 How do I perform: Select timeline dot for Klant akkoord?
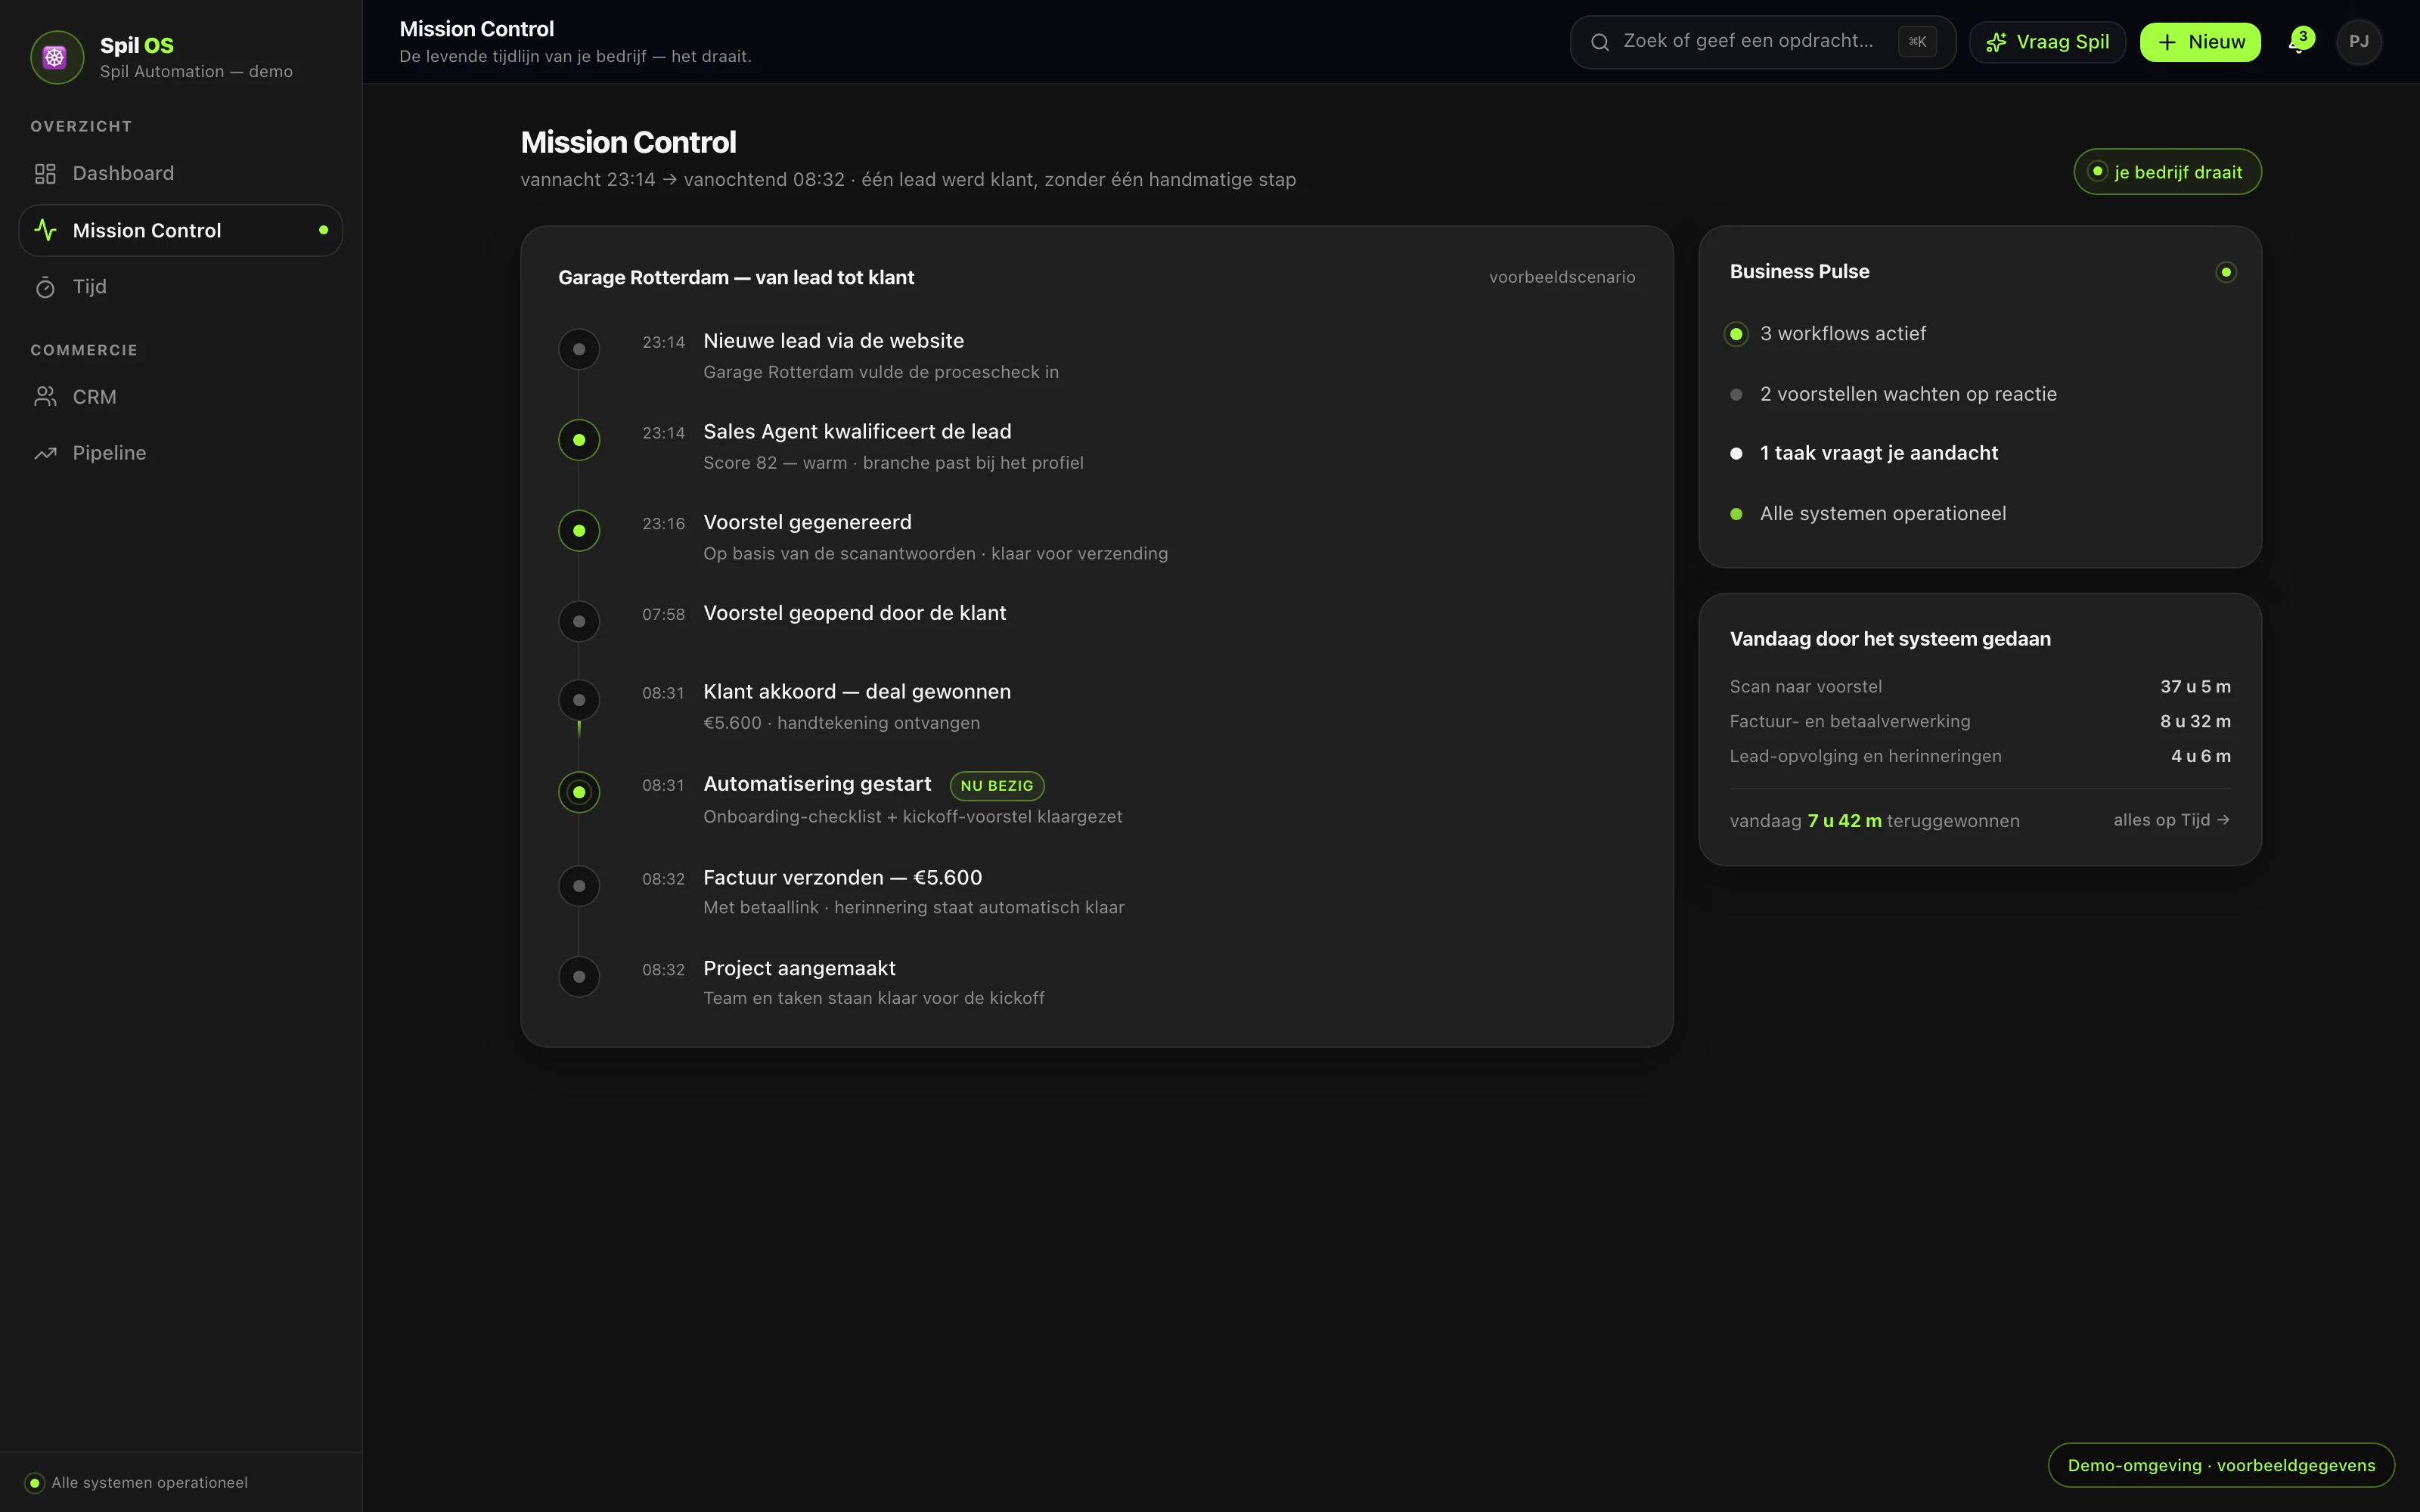click(579, 700)
